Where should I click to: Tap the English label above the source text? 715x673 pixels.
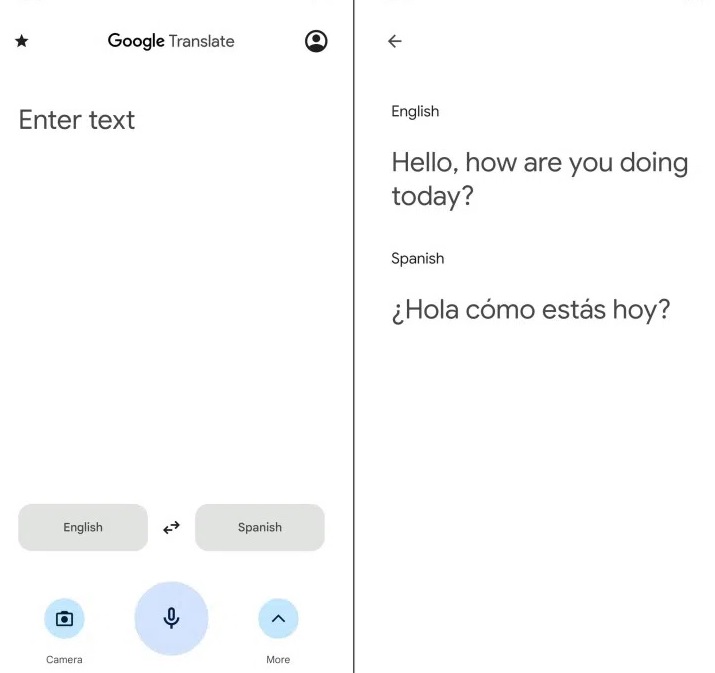coord(415,111)
